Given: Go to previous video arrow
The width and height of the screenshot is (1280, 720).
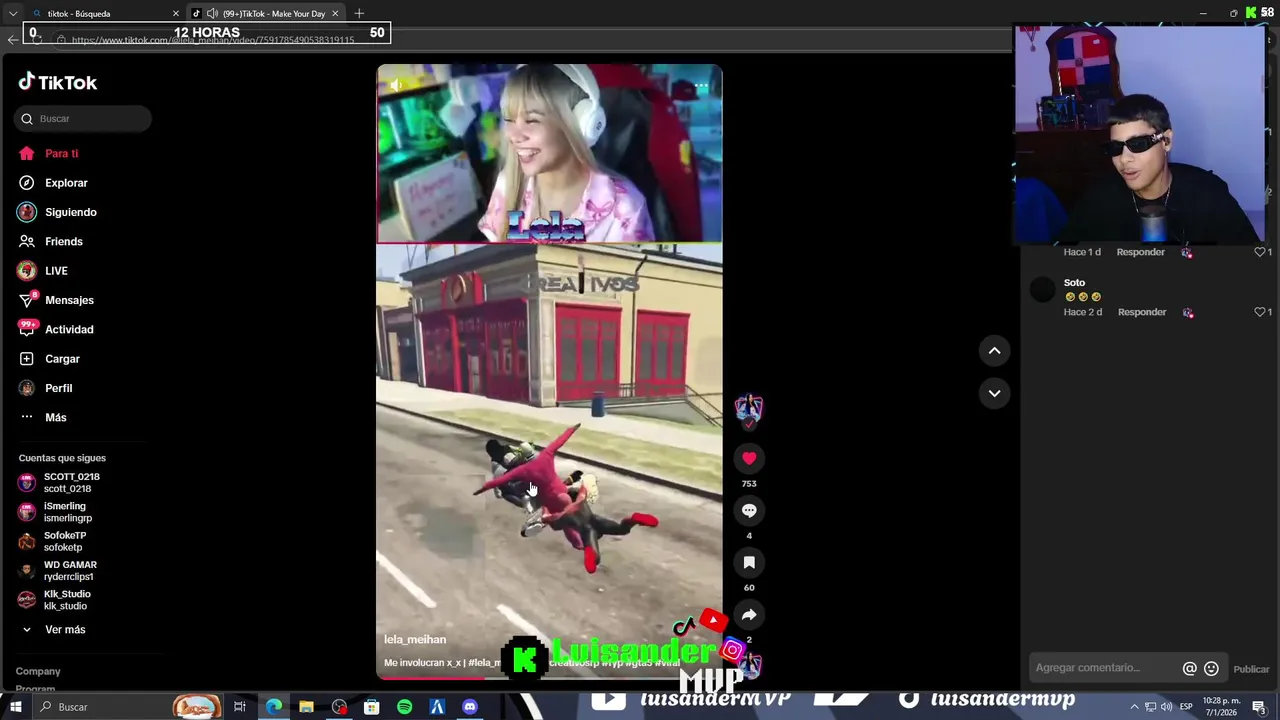Looking at the screenshot, I should (994, 350).
